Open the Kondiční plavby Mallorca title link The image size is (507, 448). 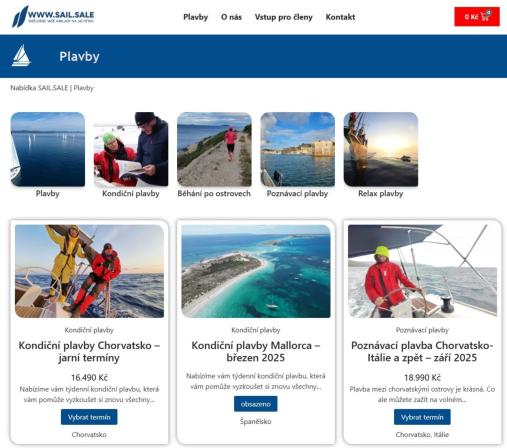tap(256, 351)
